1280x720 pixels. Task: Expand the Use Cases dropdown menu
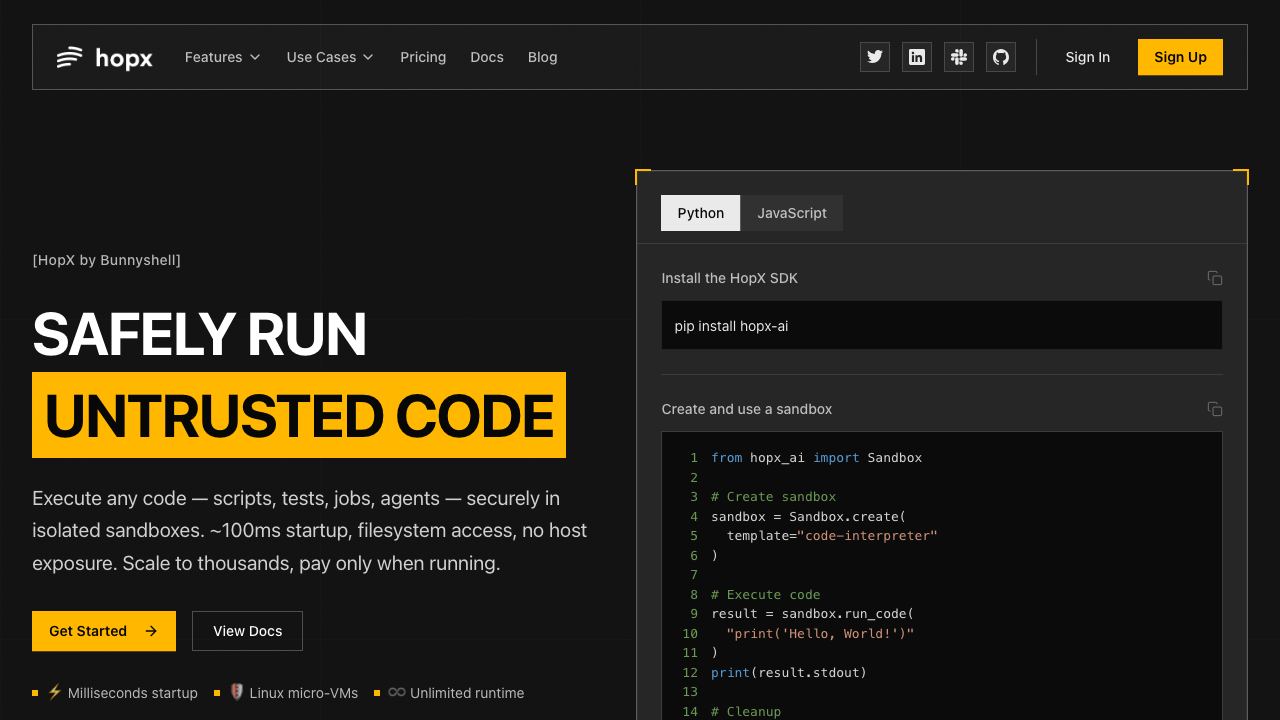(x=330, y=57)
